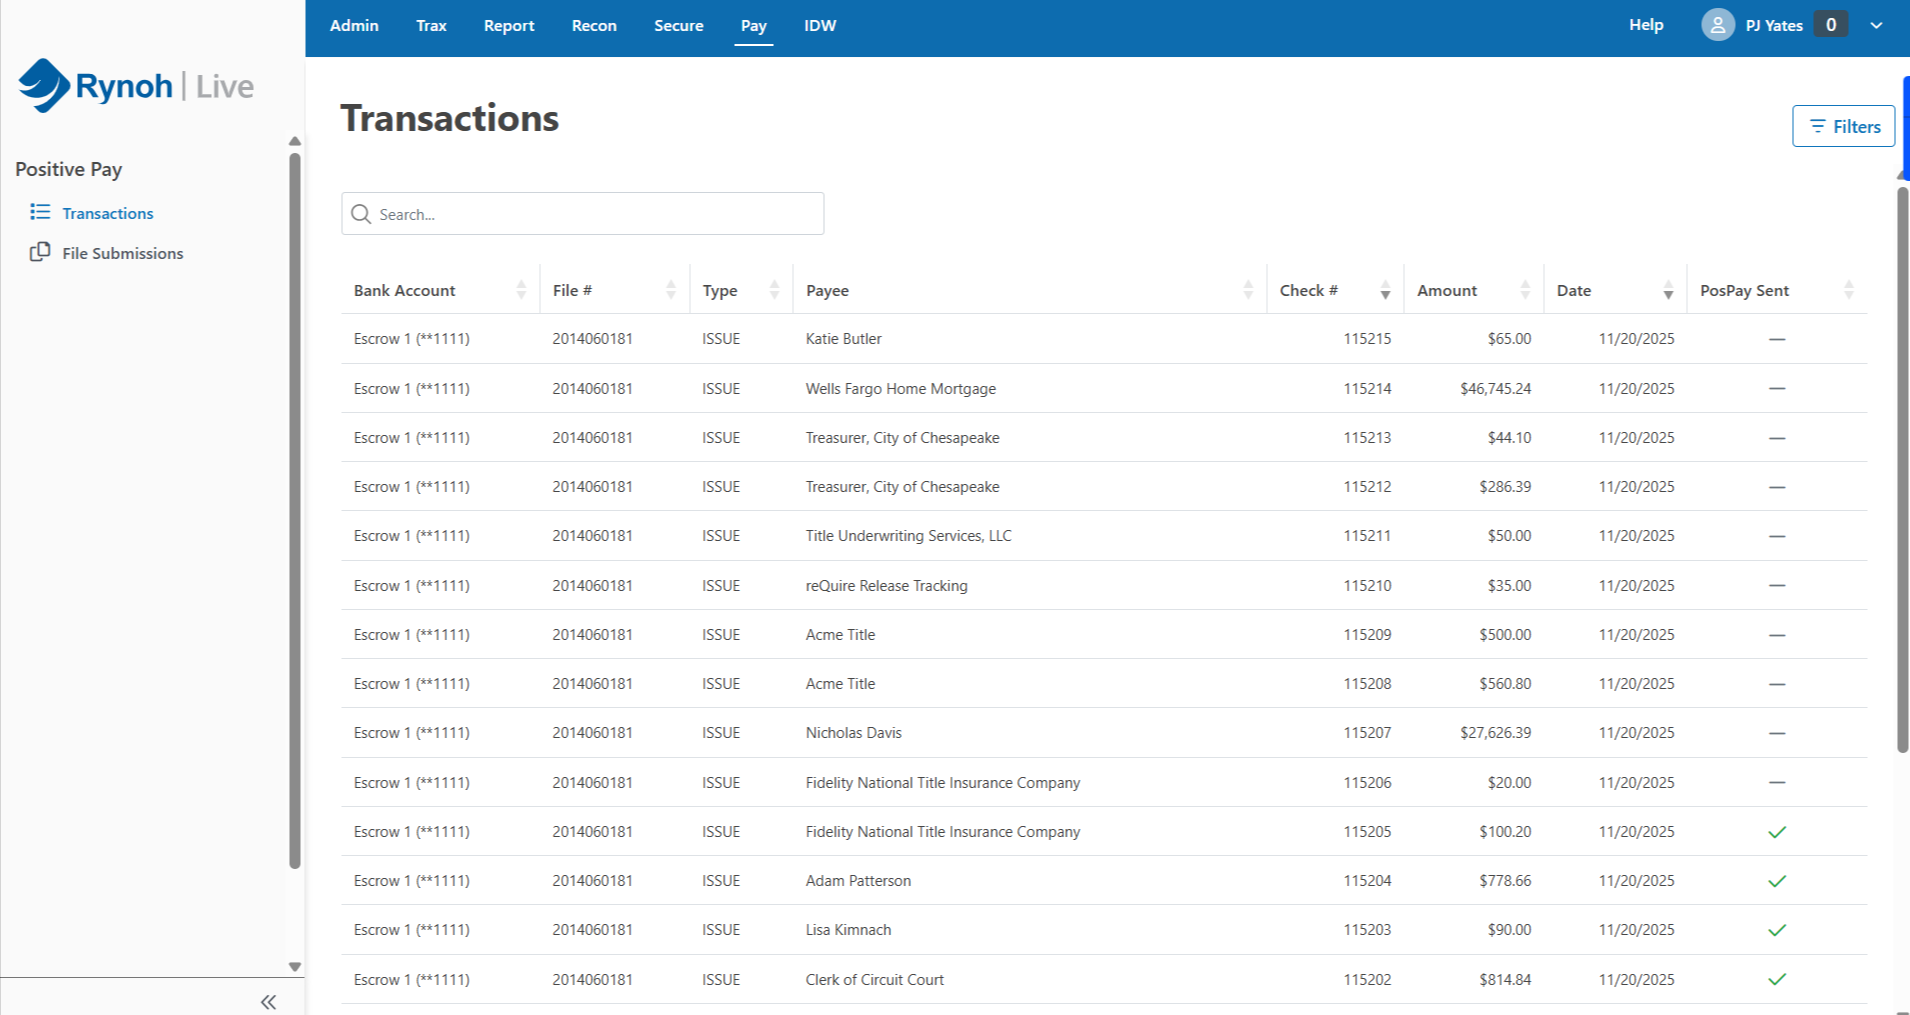Sort by the Check # column
Viewport: 1910px width, 1015px height.
click(1385, 290)
